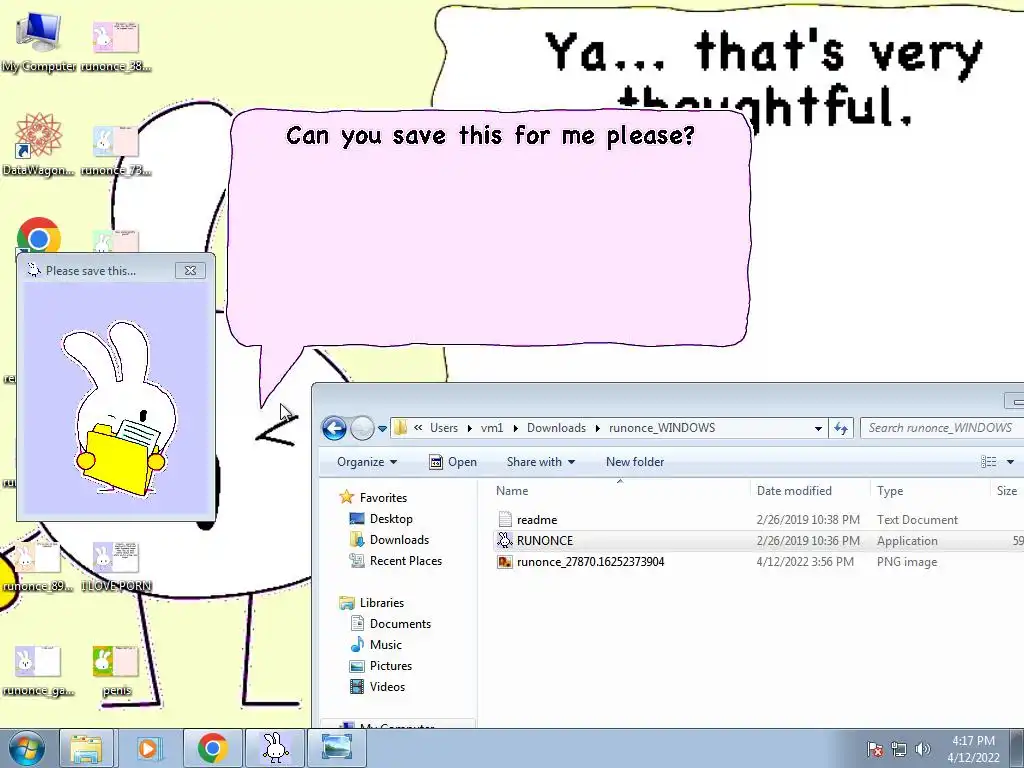Open Recent Places in the navigation pane

pyautogui.click(x=396, y=560)
